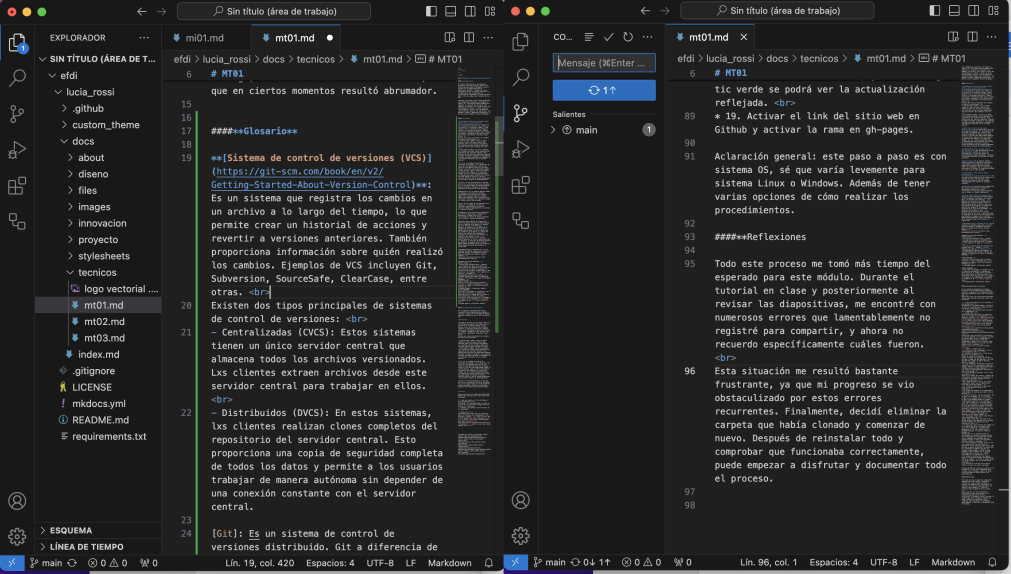Screen dimensions: 1011x574
Task: Toggle secondary sidebar in left window title bar
Action: tap(470, 12)
